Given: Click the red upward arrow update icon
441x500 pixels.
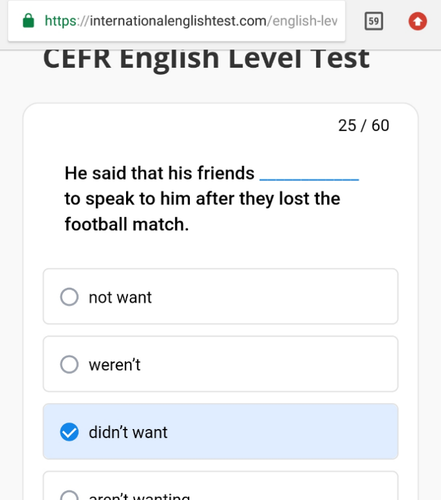Looking at the screenshot, I should click(418, 21).
